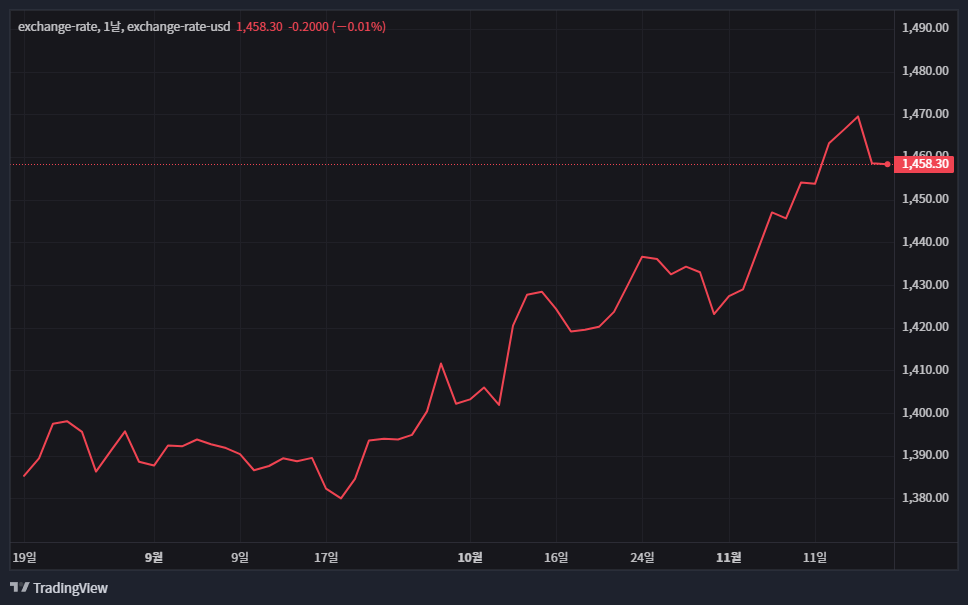The image size is (968, 605).
Task: Select the 9월 month label on time axis
Action: [153, 557]
